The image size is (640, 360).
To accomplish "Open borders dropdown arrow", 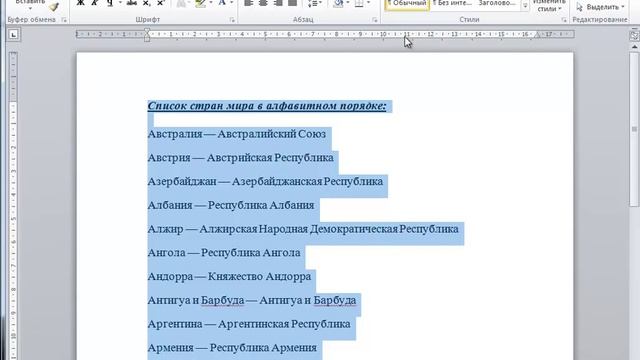I will coord(369,3).
